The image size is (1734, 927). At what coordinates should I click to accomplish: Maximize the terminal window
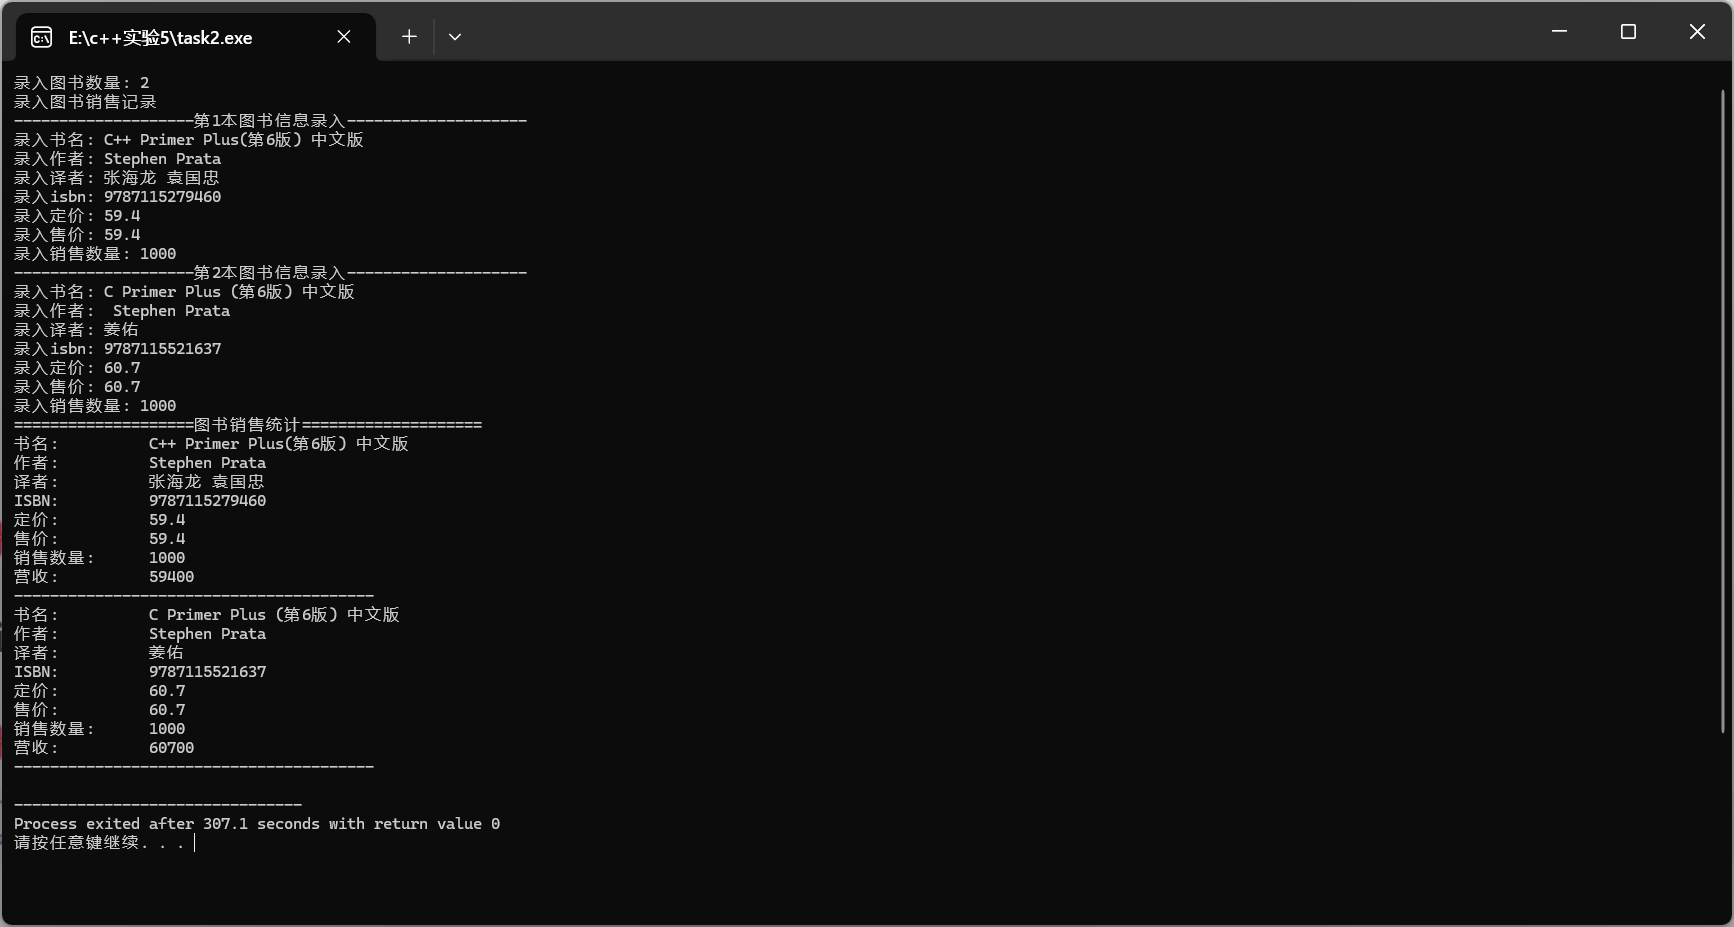(x=1628, y=32)
